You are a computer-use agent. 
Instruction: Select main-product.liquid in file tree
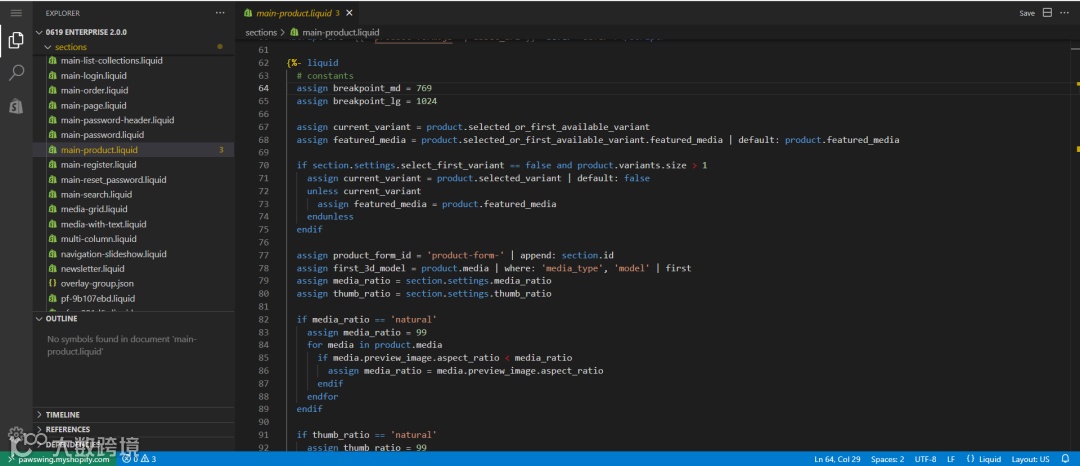tap(99, 150)
